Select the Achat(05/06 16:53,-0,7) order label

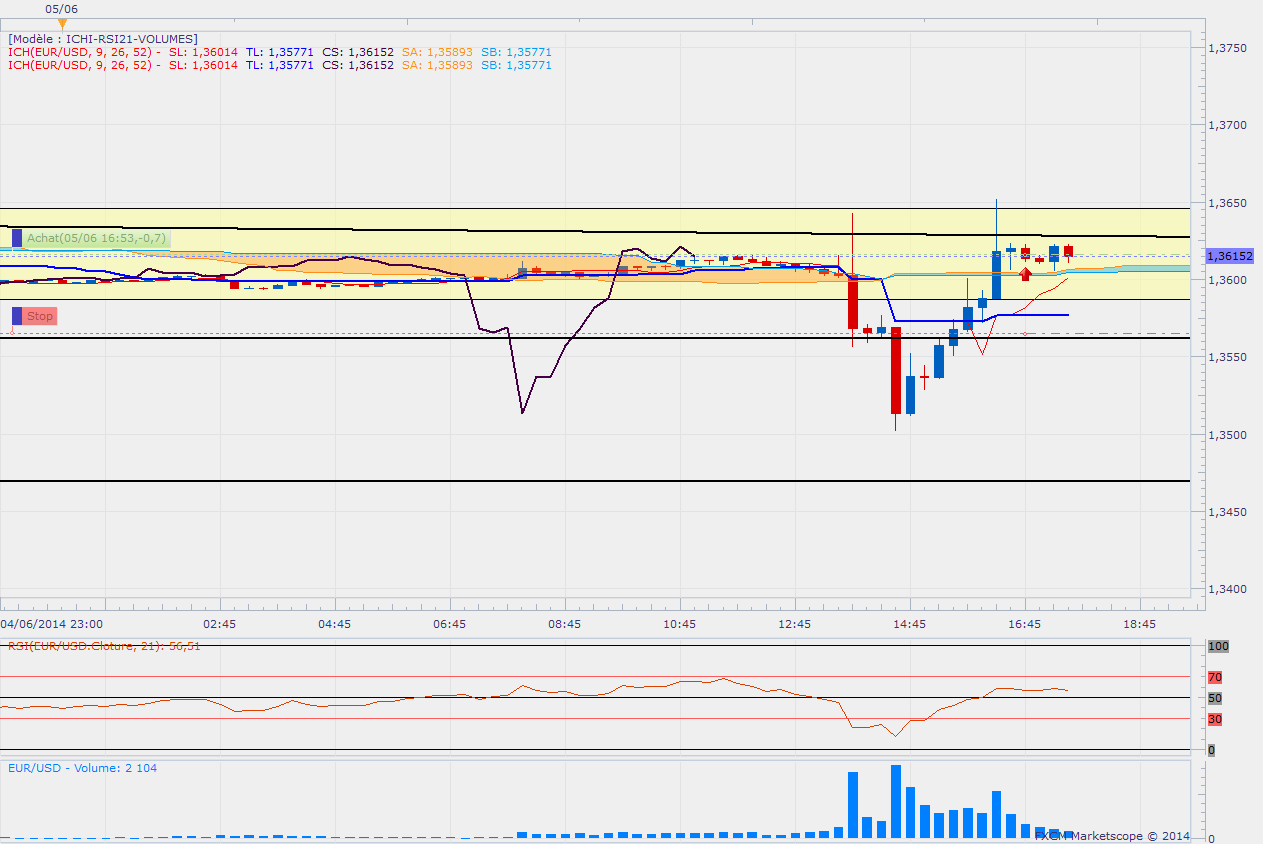96,238
